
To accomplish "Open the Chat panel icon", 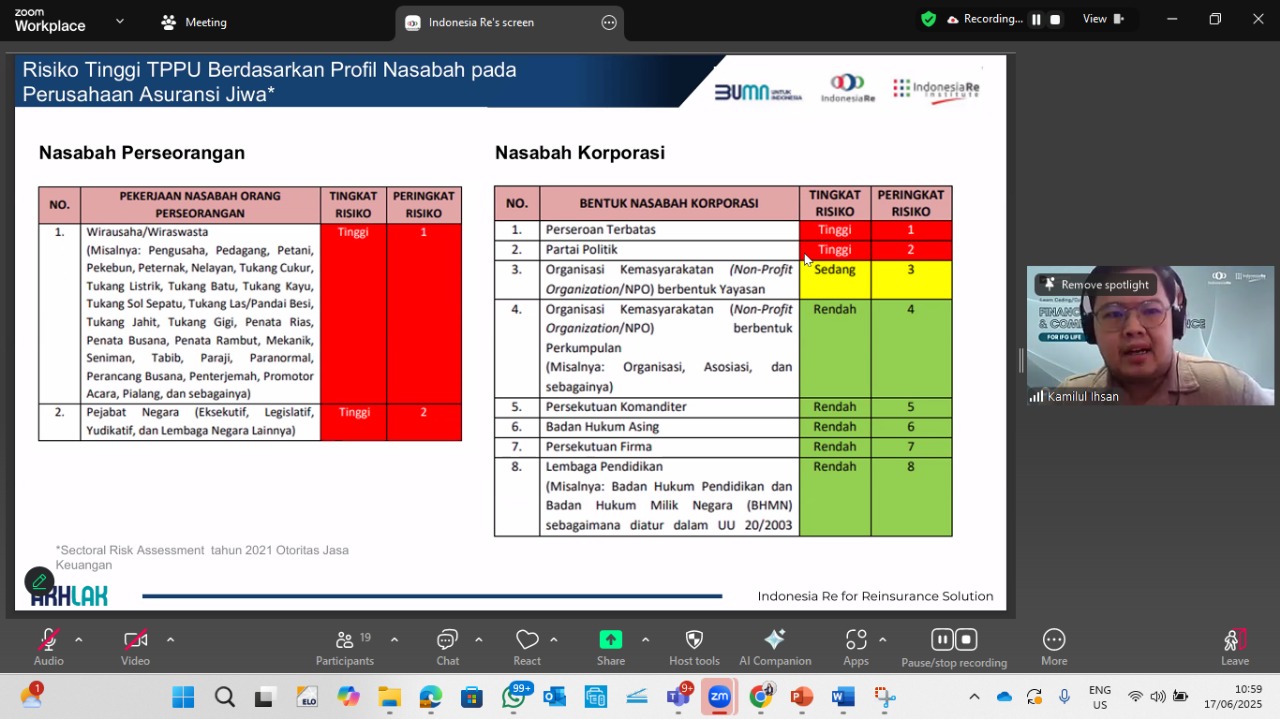I will [x=447, y=640].
